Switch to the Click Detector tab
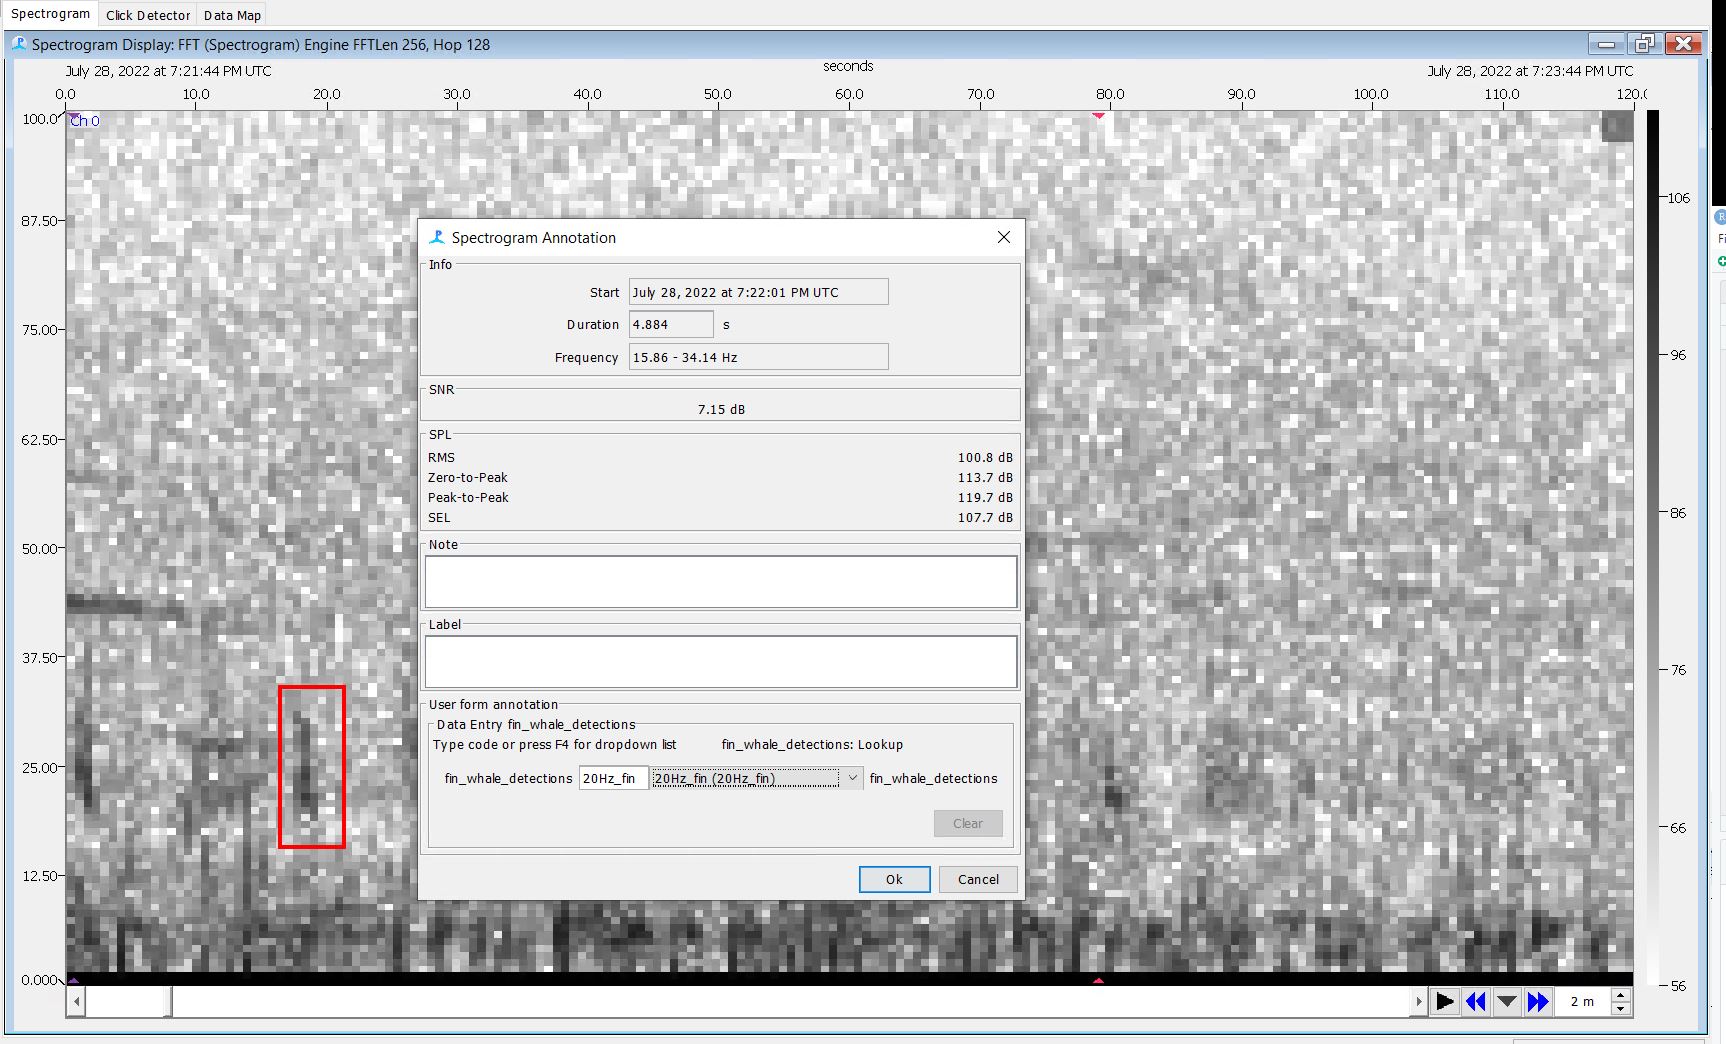The height and width of the screenshot is (1044, 1726). (x=148, y=15)
